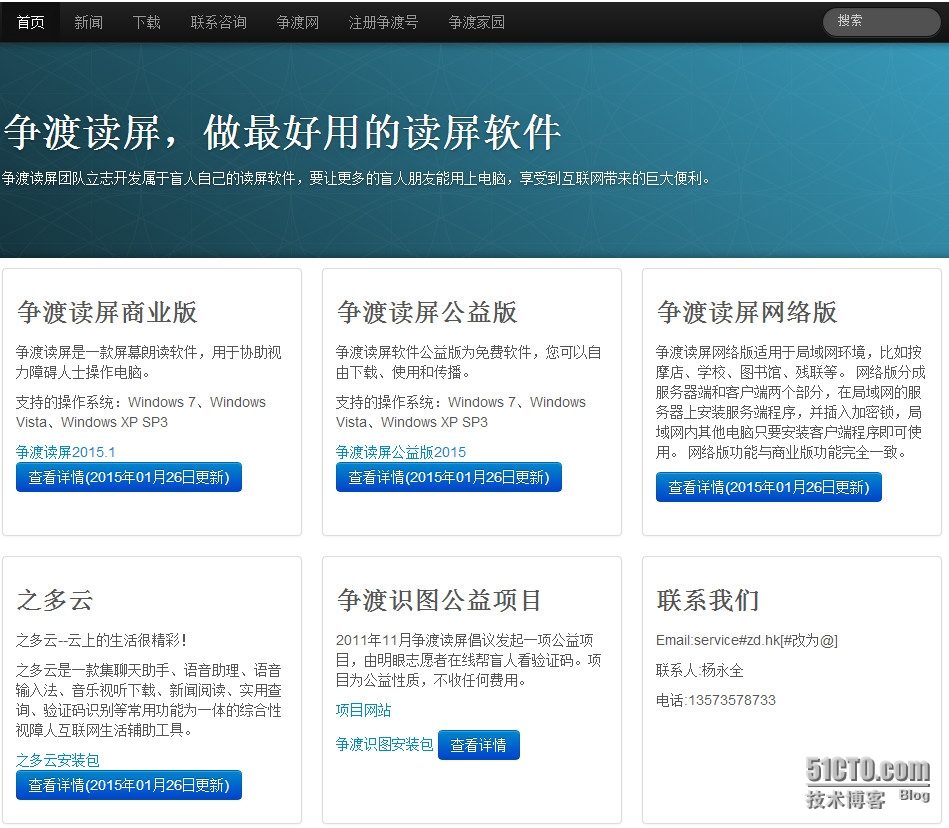Click the 争渡读屏商业版 heading

[x=107, y=312]
